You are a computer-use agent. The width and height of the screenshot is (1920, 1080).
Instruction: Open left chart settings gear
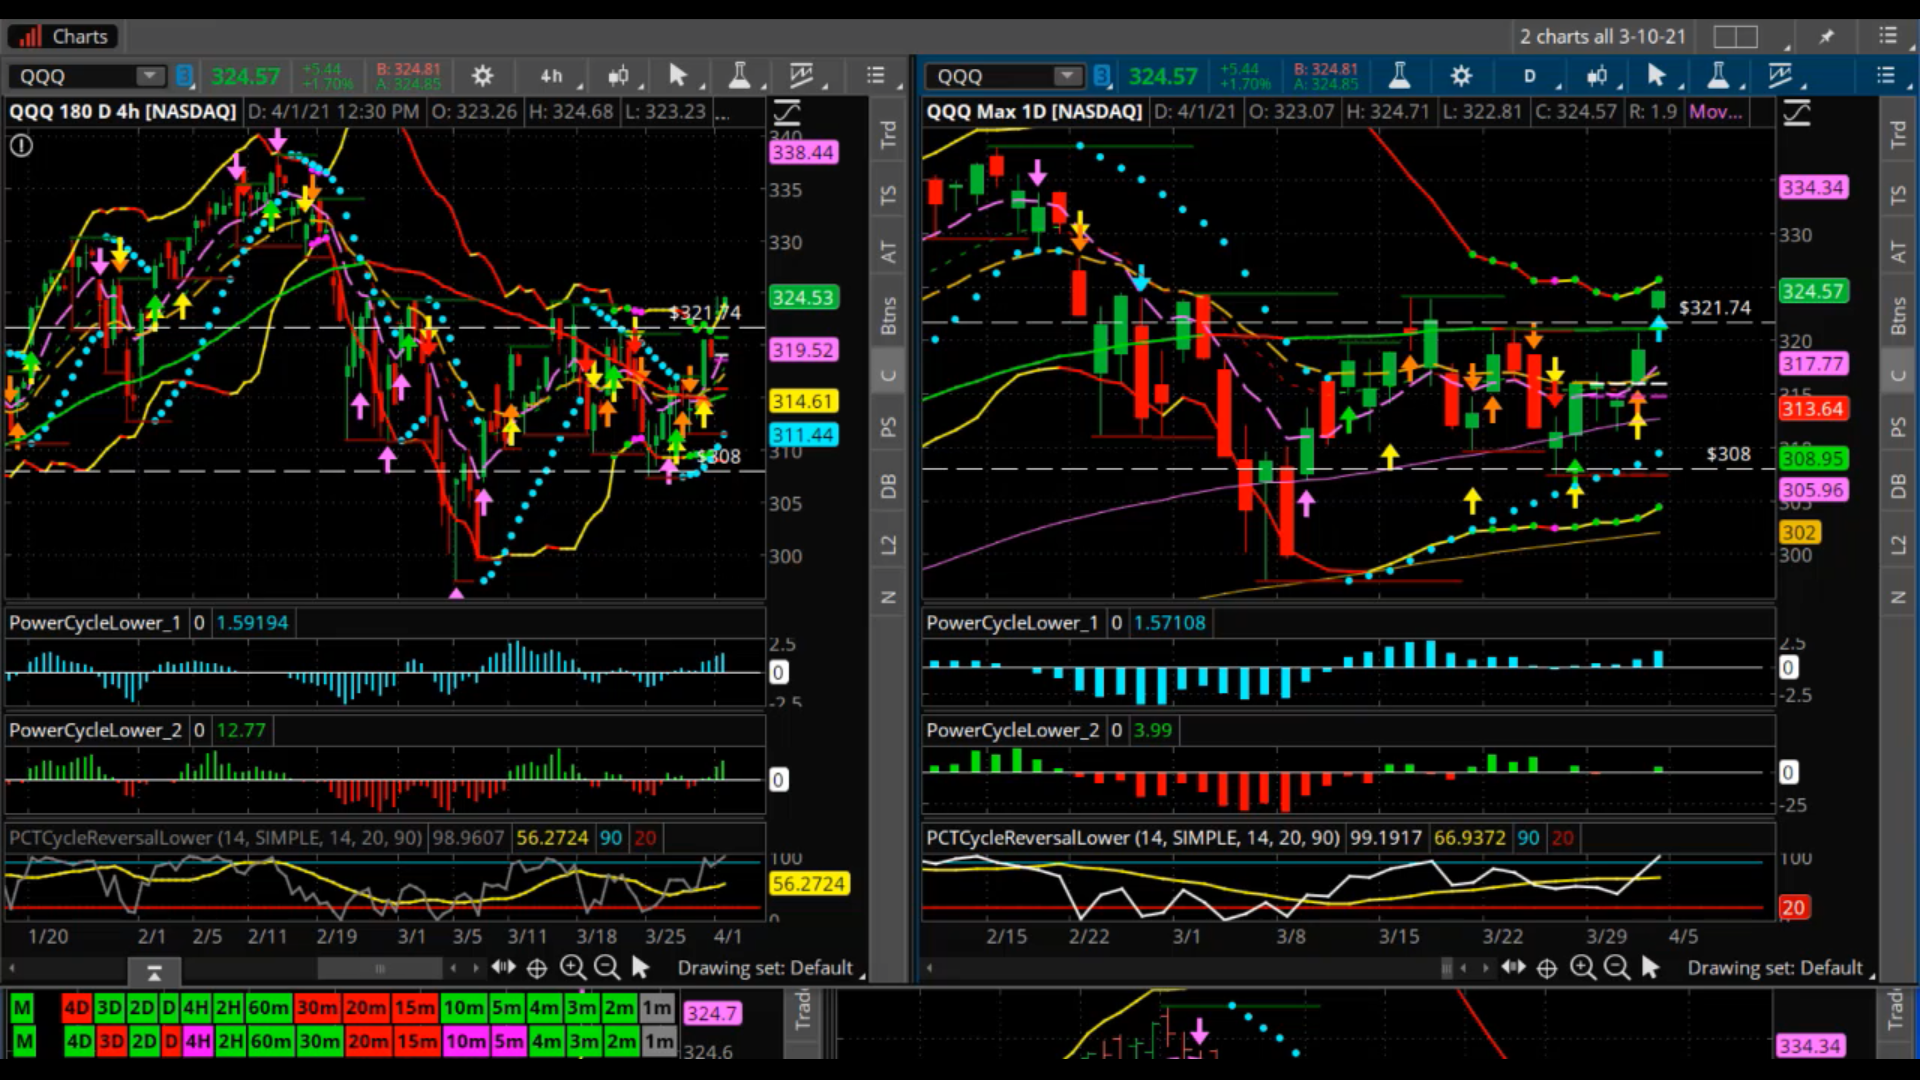click(482, 76)
